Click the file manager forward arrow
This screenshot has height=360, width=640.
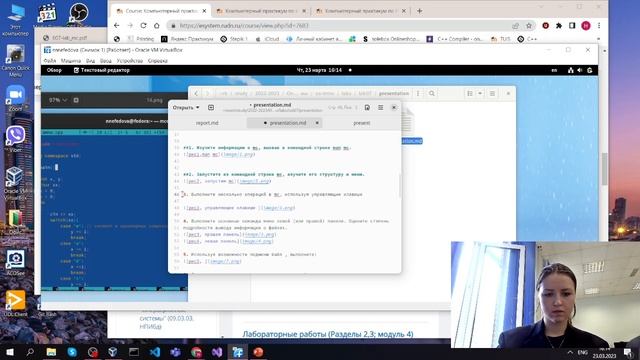[207, 93]
